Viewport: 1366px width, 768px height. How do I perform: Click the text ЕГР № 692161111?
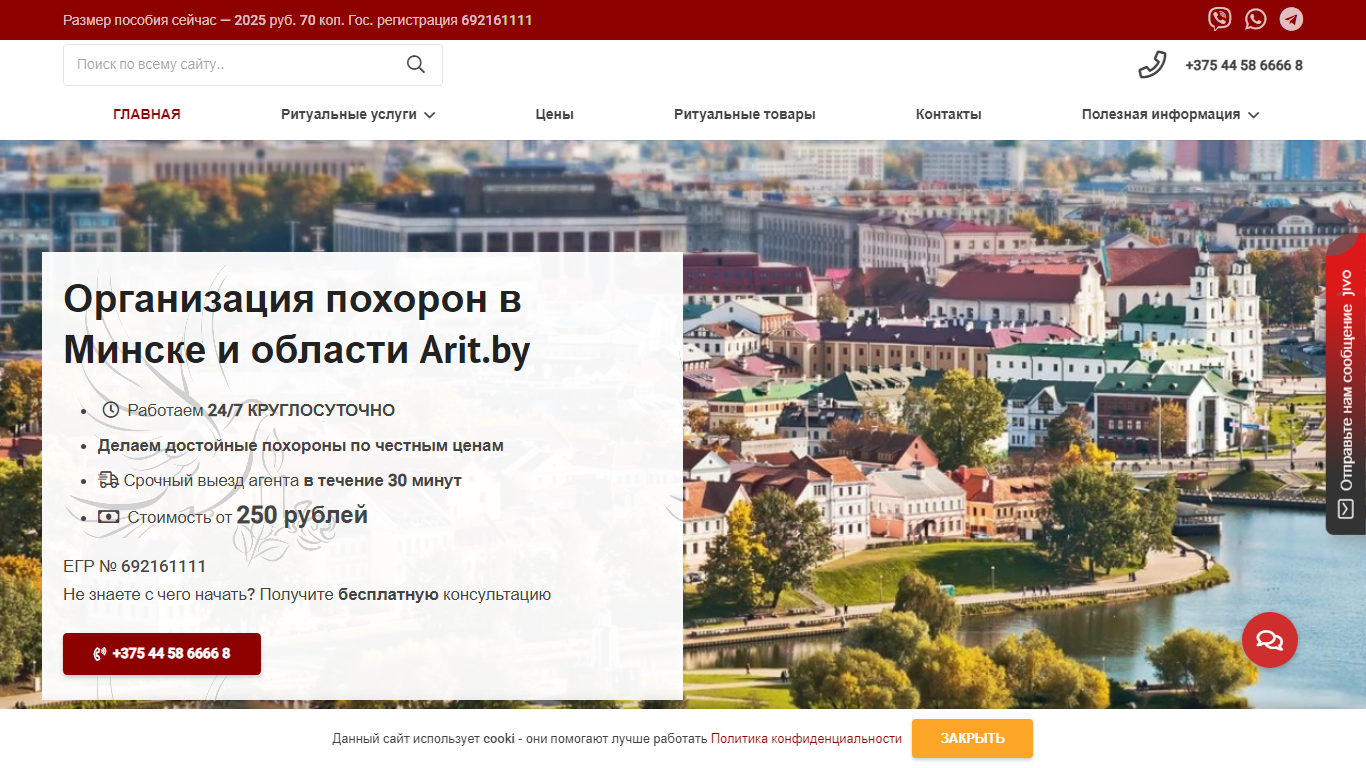(135, 566)
